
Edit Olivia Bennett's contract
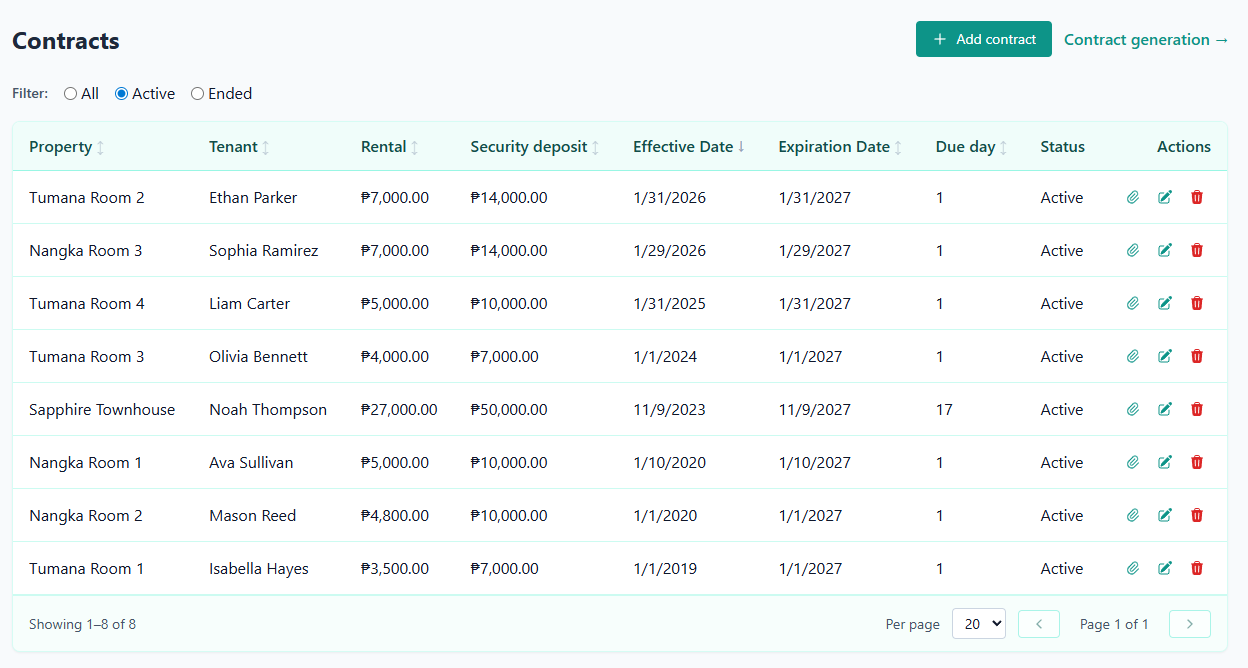[x=1165, y=357]
